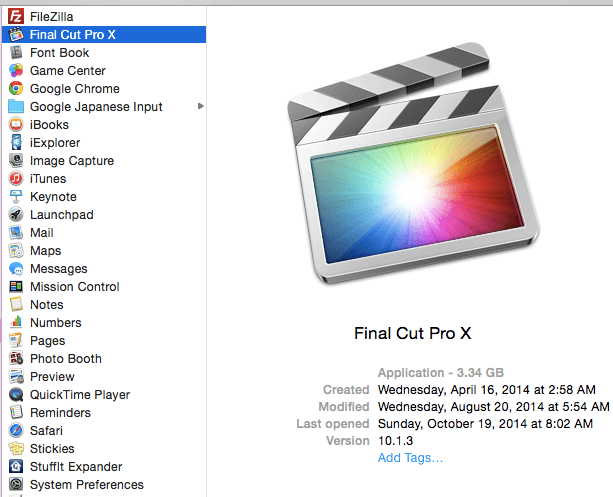Expand the Google Japanese Input folder arrow
This screenshot has width=613, height=497.
tap(201, 107)
